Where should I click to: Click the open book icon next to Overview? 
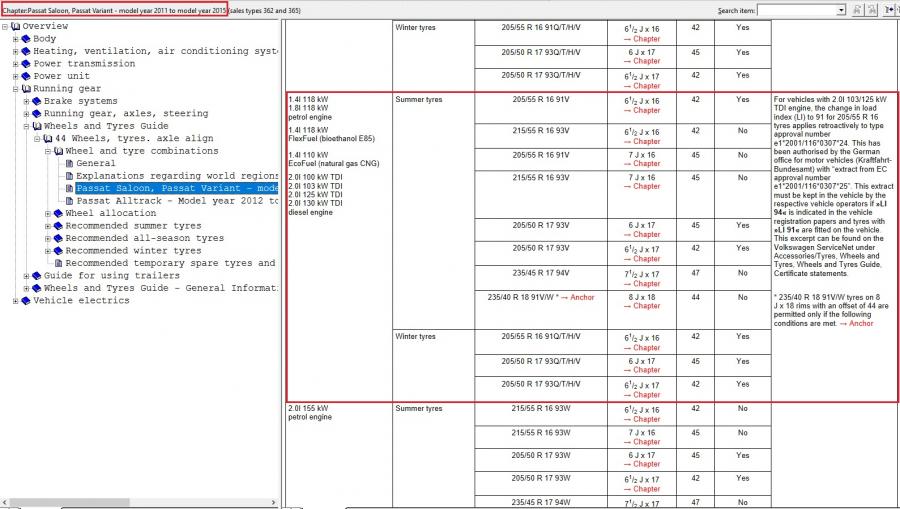point(15,26)
